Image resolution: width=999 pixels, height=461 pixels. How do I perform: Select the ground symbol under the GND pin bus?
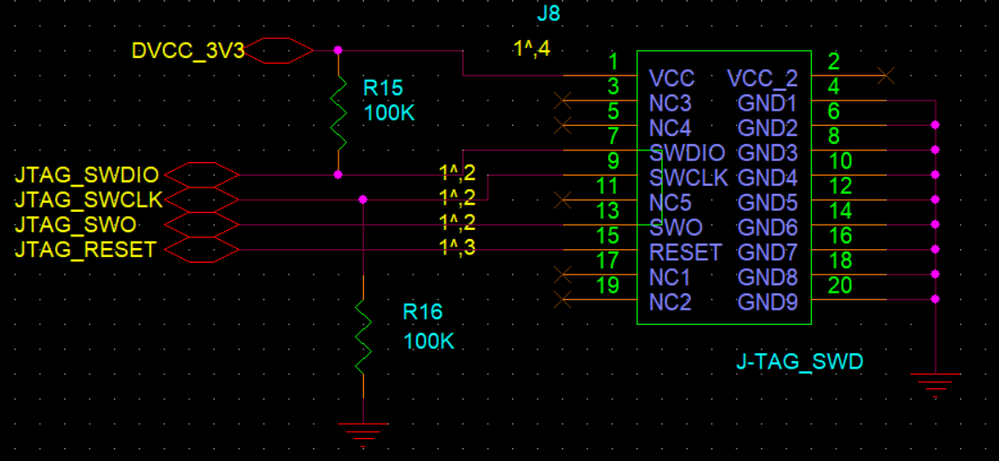pos(935,385)
